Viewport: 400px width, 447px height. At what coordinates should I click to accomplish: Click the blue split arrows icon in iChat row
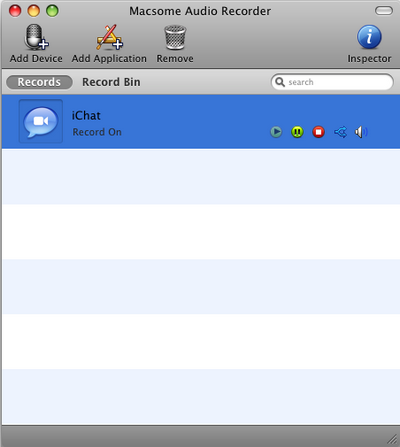tap(340, 132)
